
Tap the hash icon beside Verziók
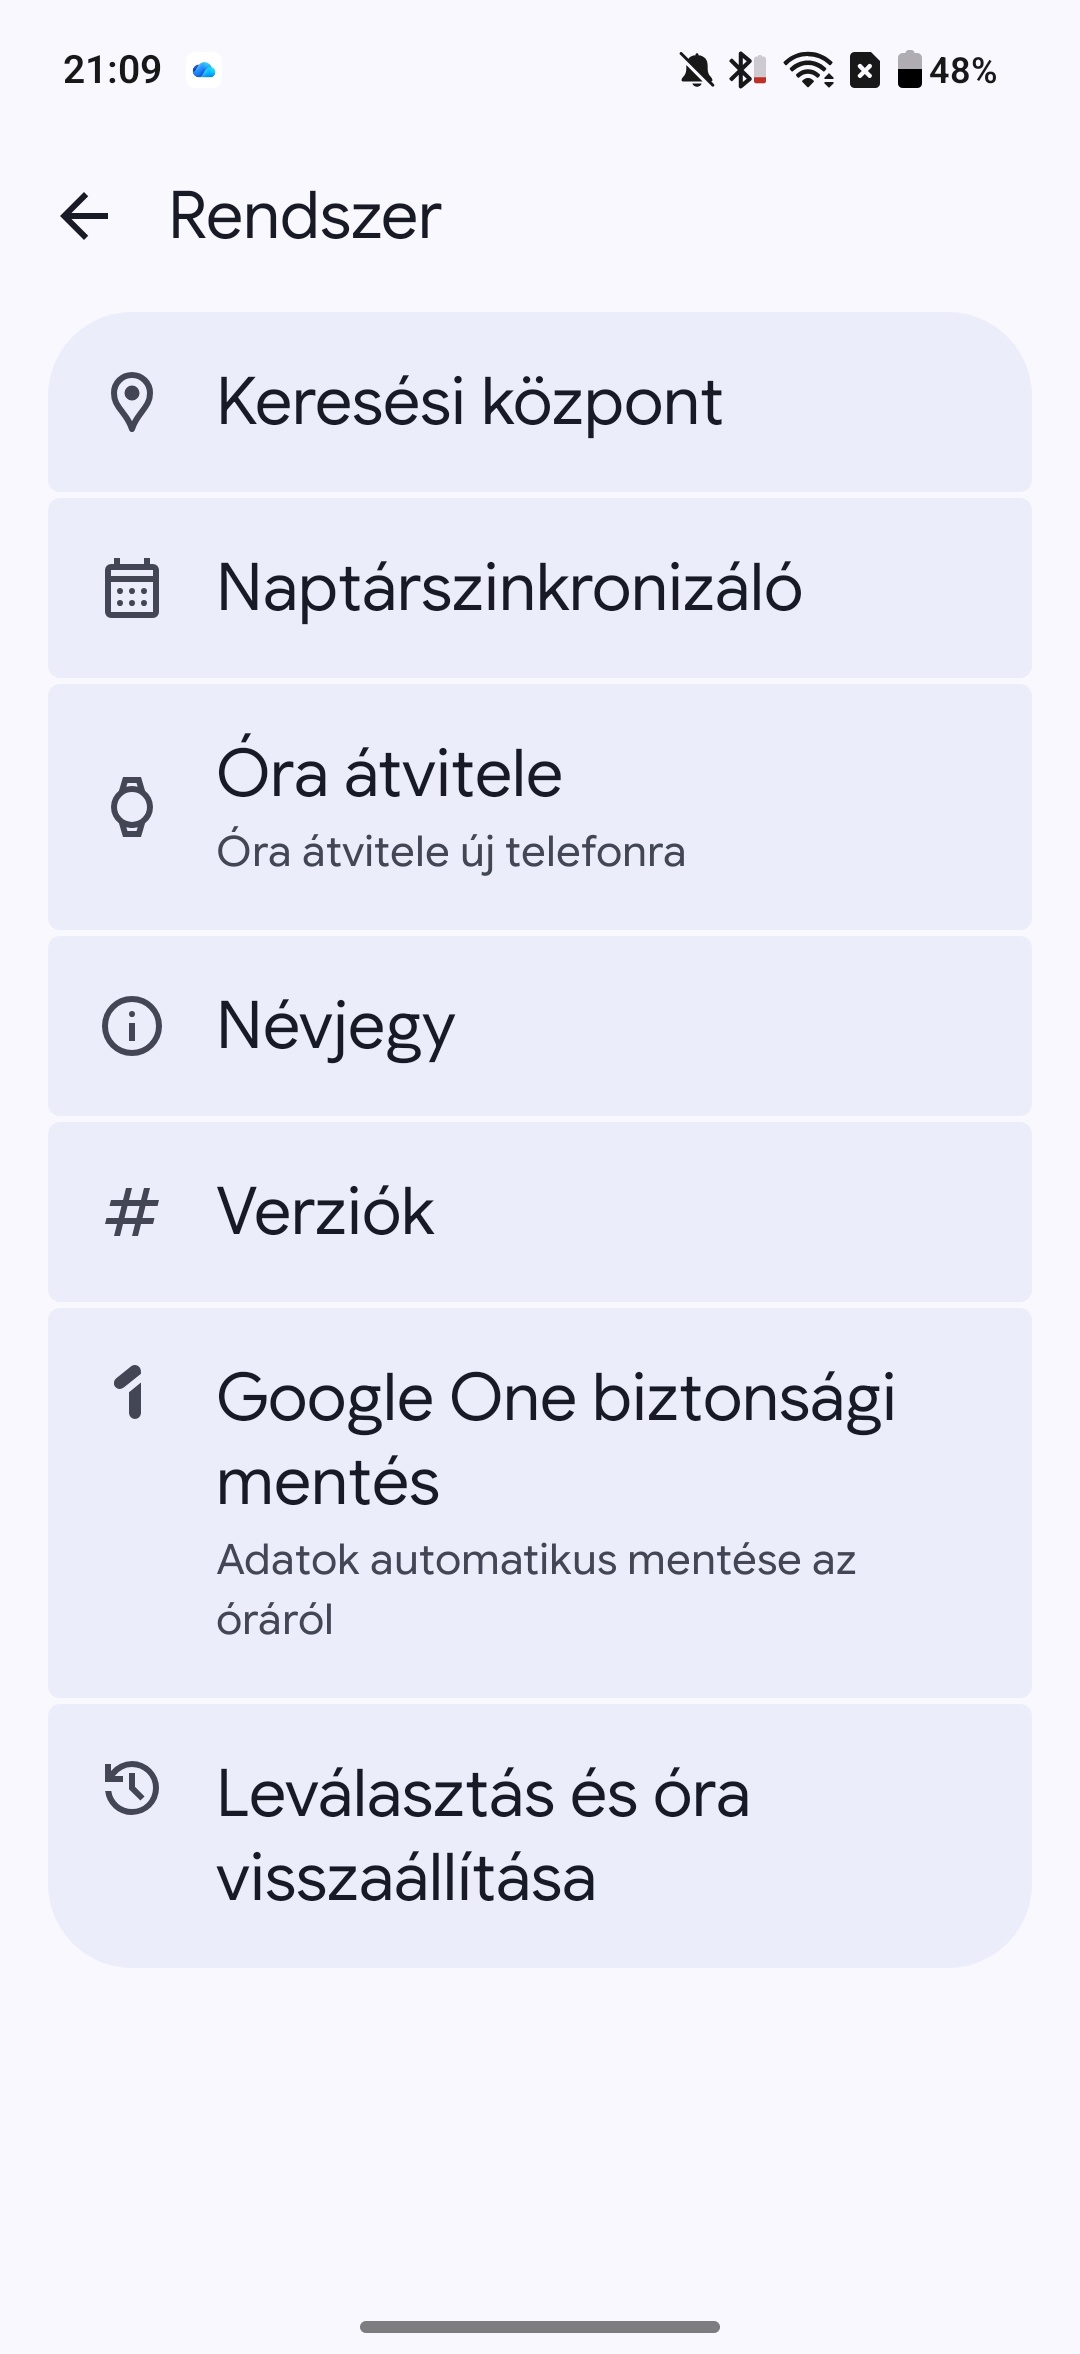coord(132,1212)
